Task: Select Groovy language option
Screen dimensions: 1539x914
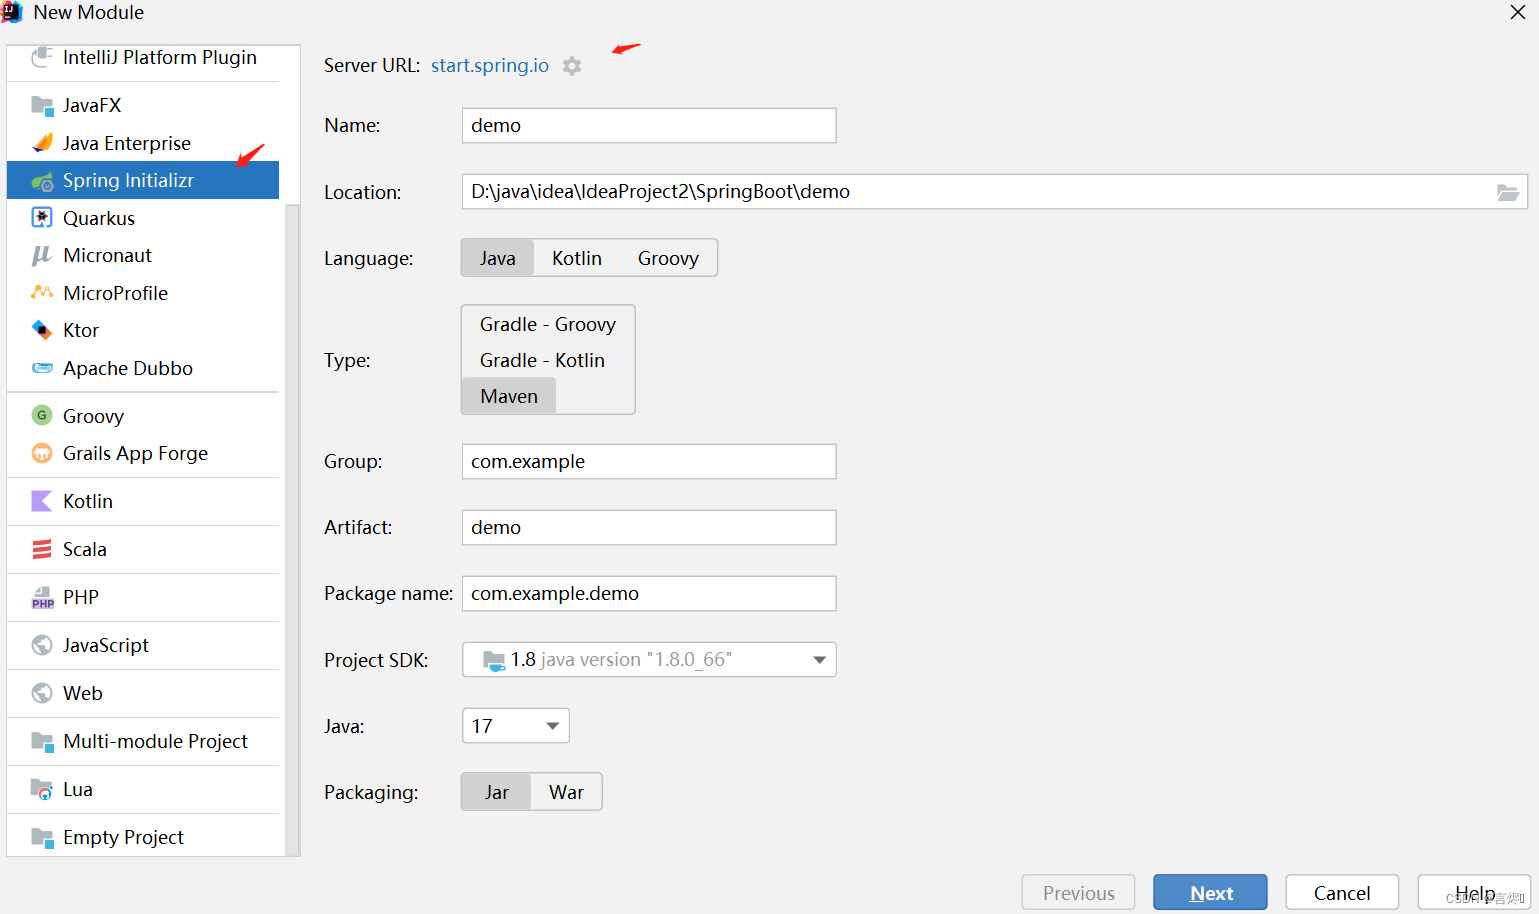Action: 668,258
